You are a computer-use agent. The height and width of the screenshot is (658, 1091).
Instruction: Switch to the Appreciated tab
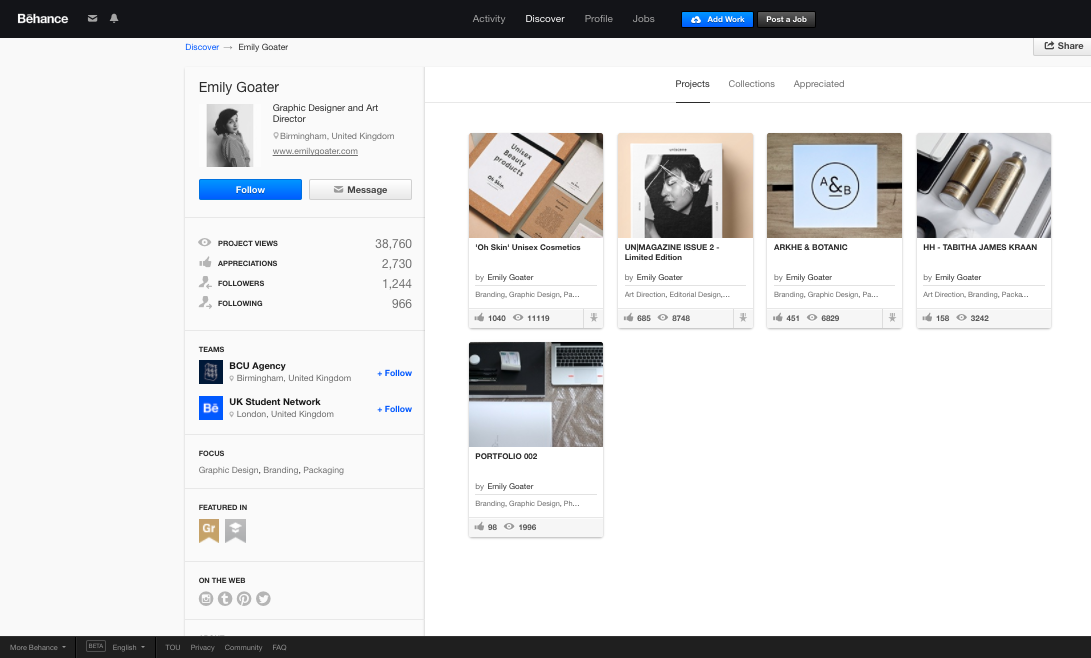(x=819, y=84)
